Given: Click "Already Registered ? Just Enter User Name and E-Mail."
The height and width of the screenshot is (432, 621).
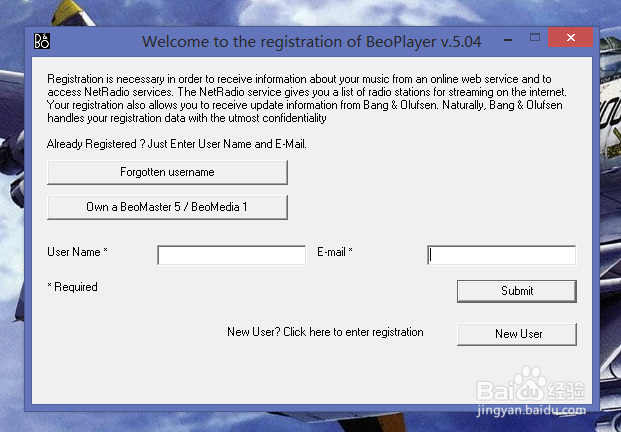Looking at the screenshot, I should (177, 144).
